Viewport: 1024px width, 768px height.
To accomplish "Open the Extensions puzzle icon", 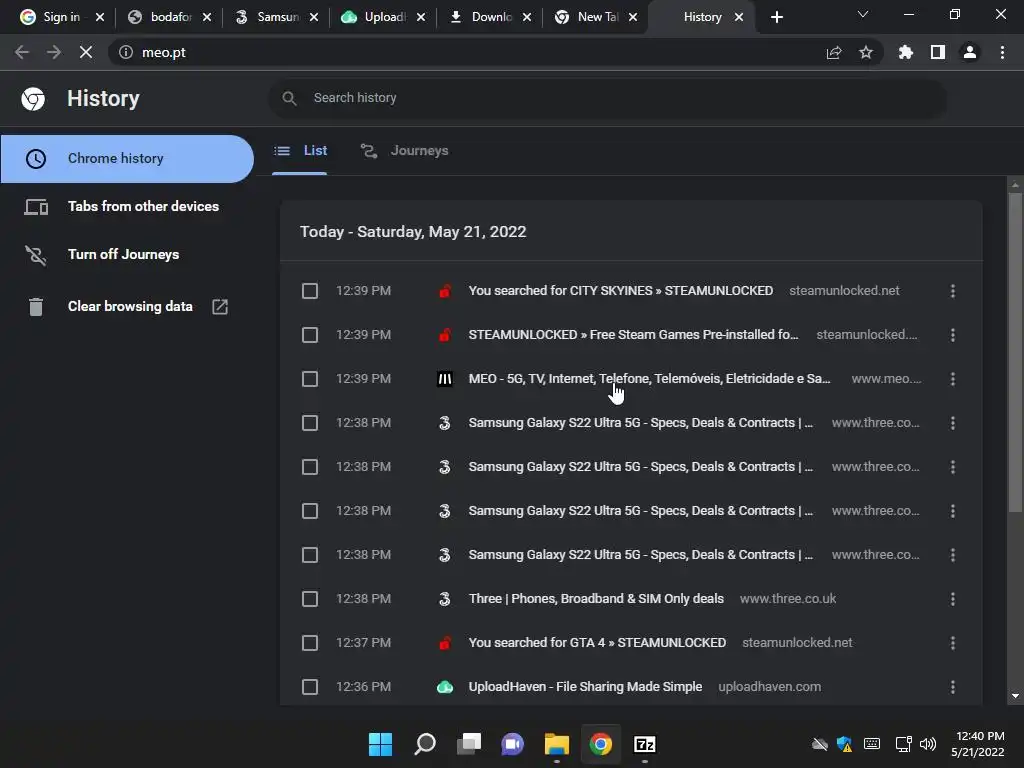I will tap(906, 52).
